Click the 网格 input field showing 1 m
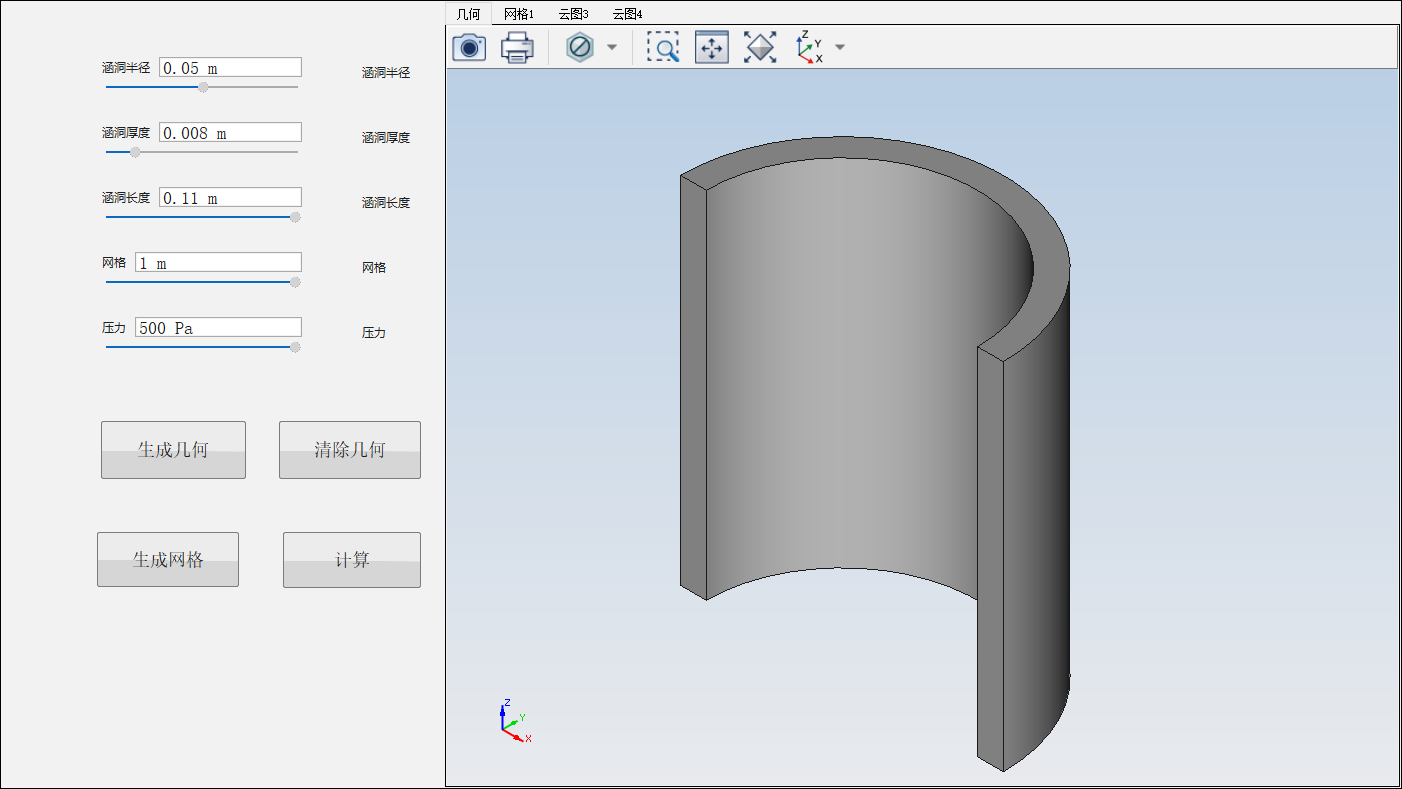Image resolution: width=1402 pixels, height=789 pixels. click(x=218, y=262)
